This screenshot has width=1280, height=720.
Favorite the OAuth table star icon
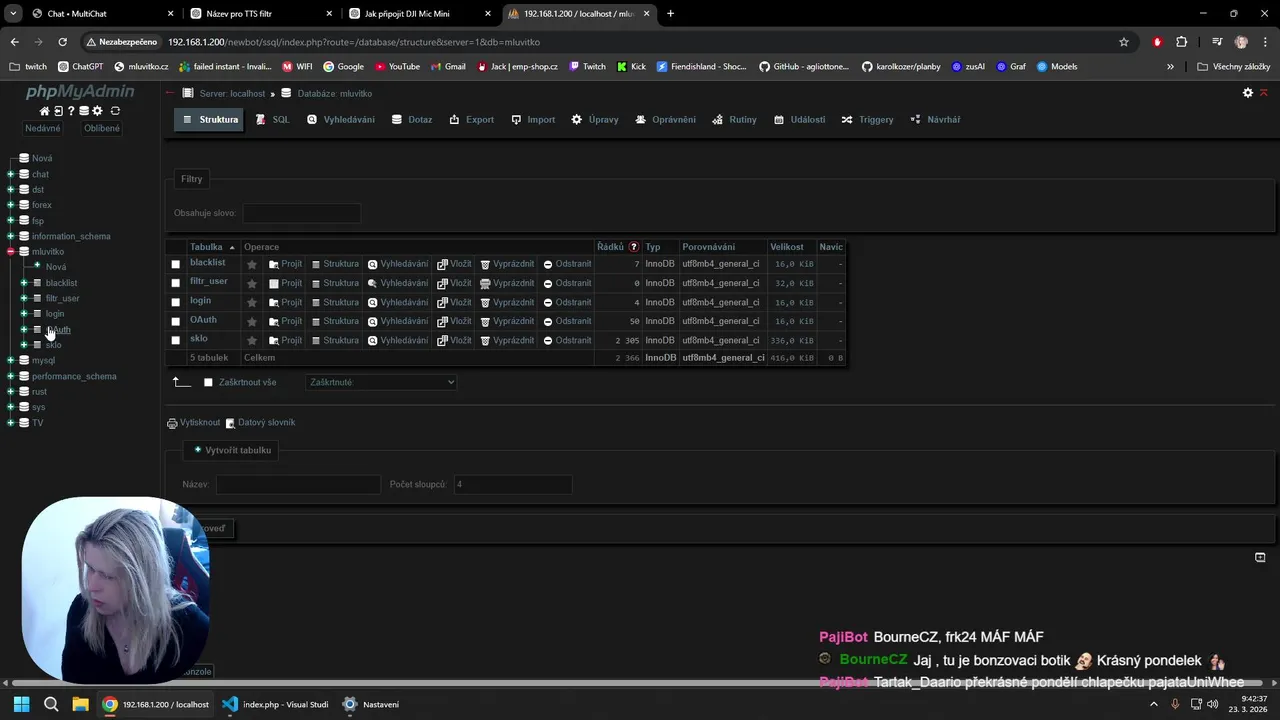[x=252, y=321]
